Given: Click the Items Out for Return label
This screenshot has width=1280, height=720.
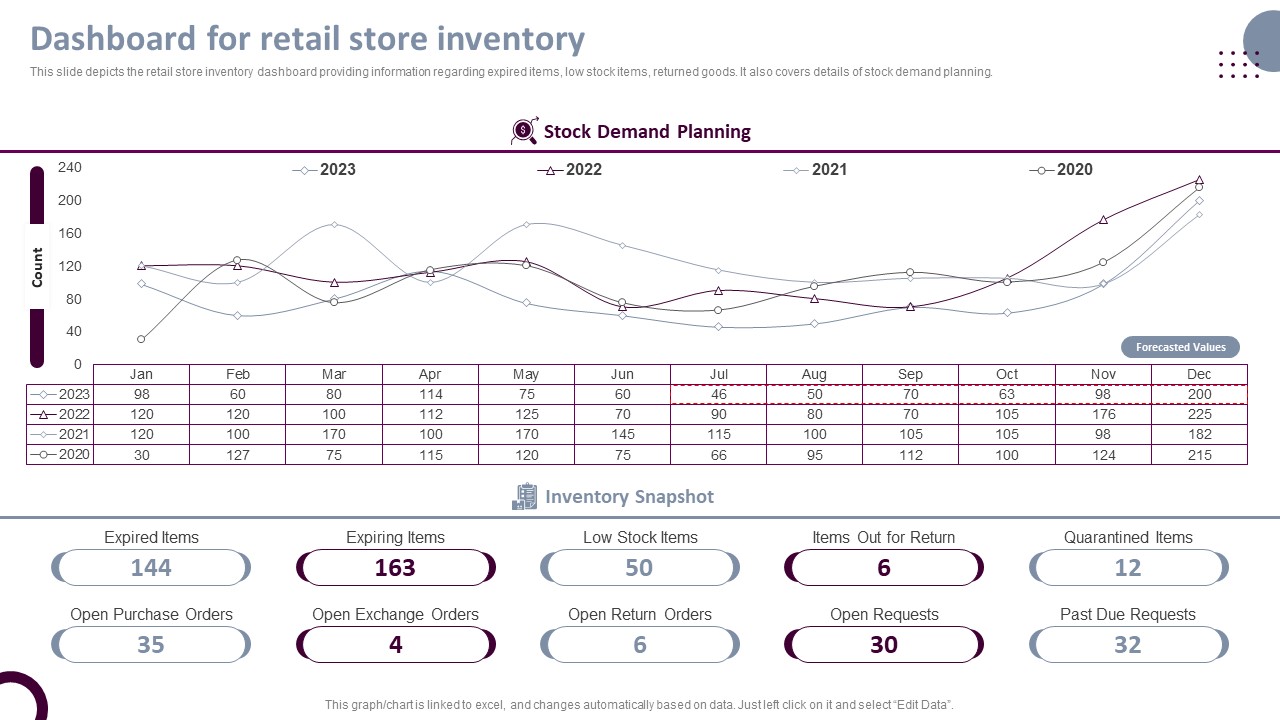Looking at the screenshot, I should coord(884,537).
